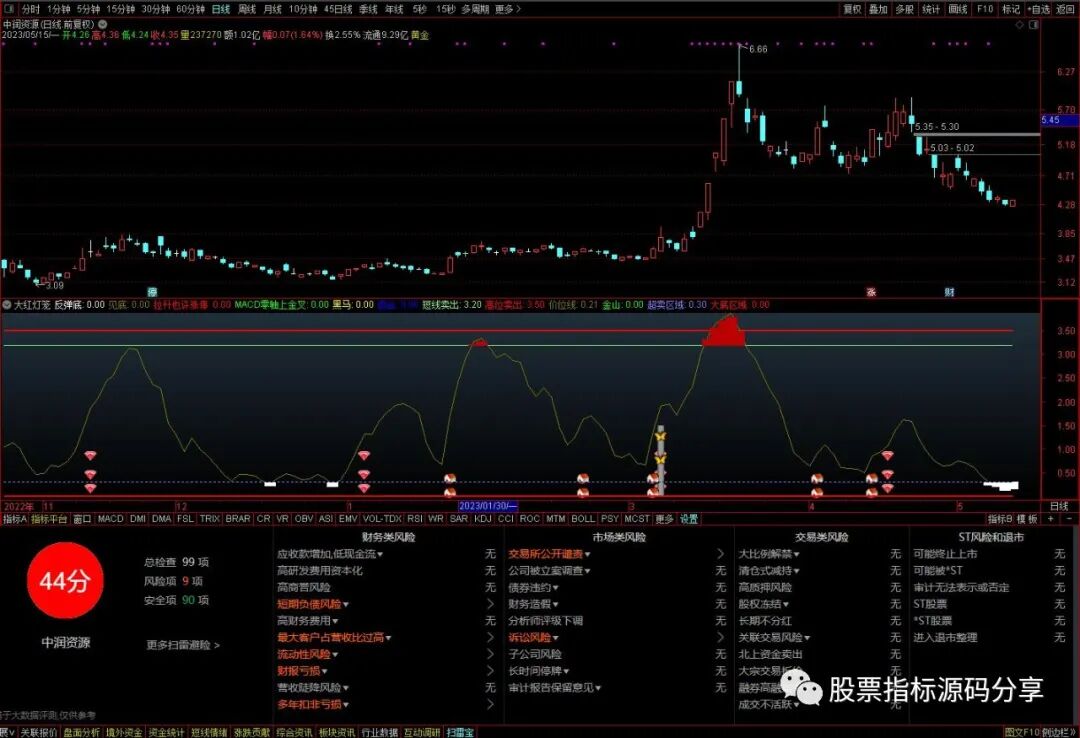1080x738 pixels.
Task: Switch to the 分时 period tab
Action: (31, 9)
